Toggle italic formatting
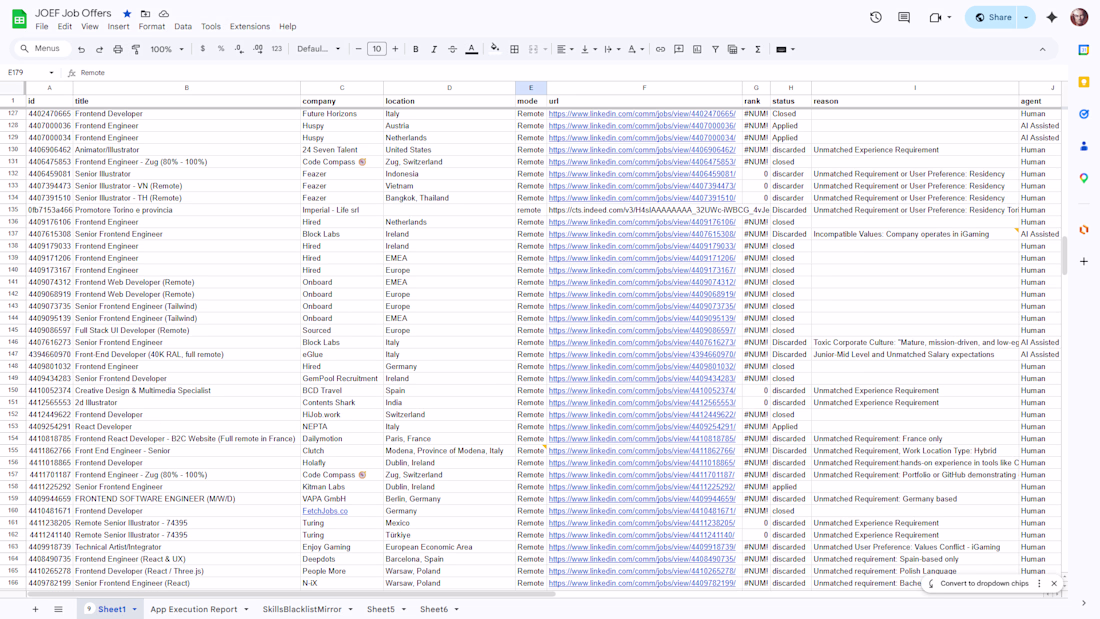 [434, 49]
